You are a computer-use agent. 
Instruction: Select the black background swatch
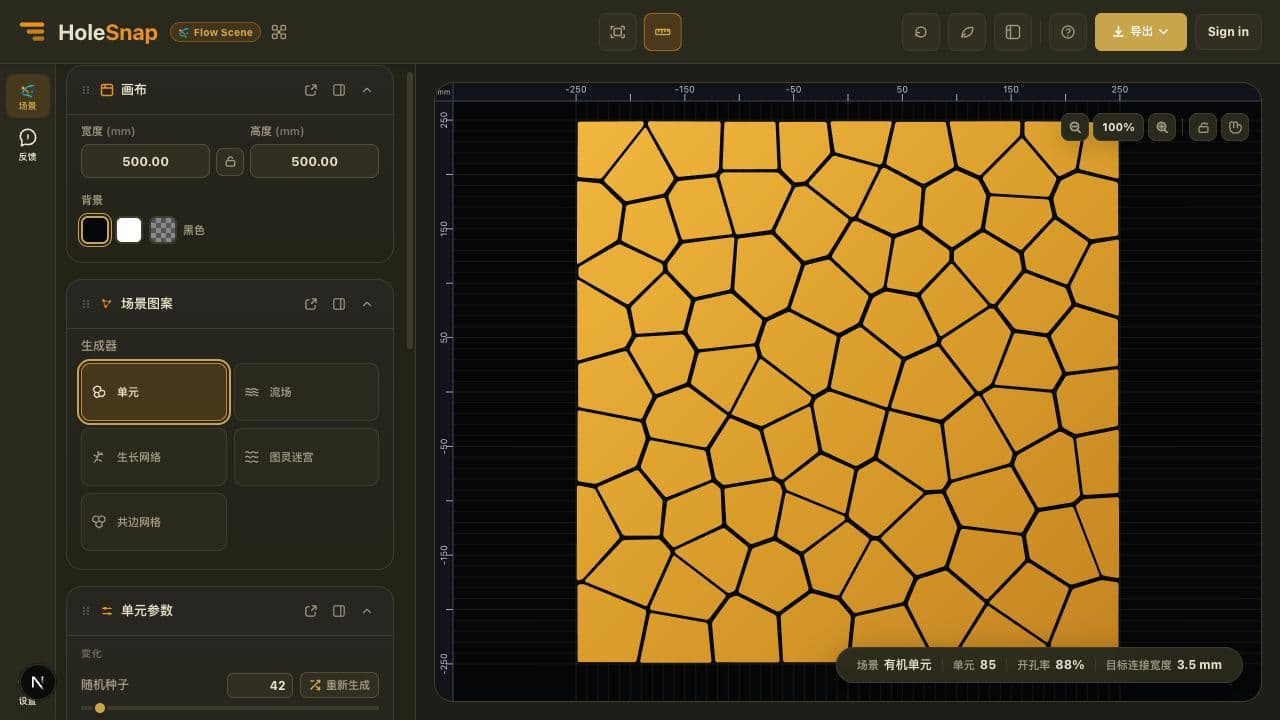[95, 230]
